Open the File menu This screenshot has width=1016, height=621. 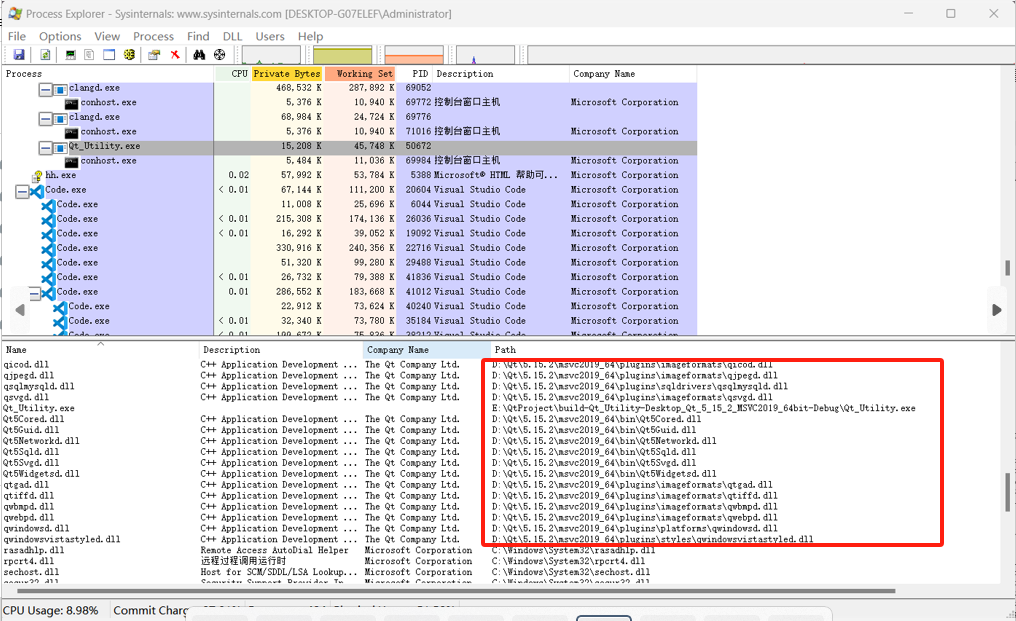click(x=17, y=36)
